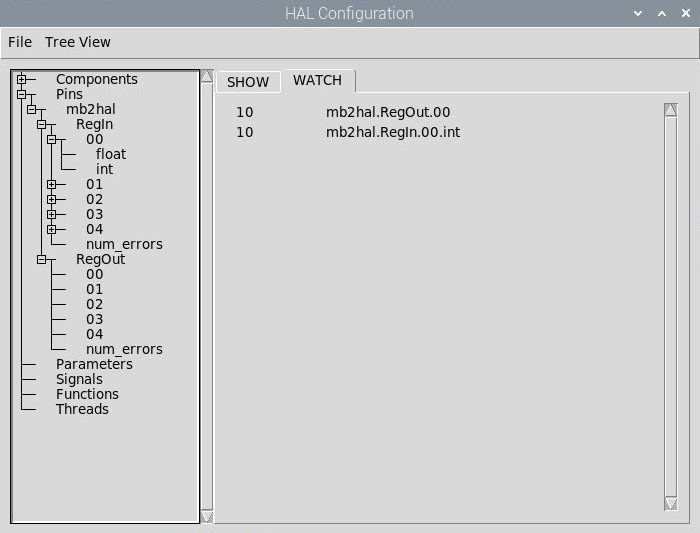Switch to the SHOW tab
The width and height of the screenshot is (700, 533).
[x=248, y=82]
